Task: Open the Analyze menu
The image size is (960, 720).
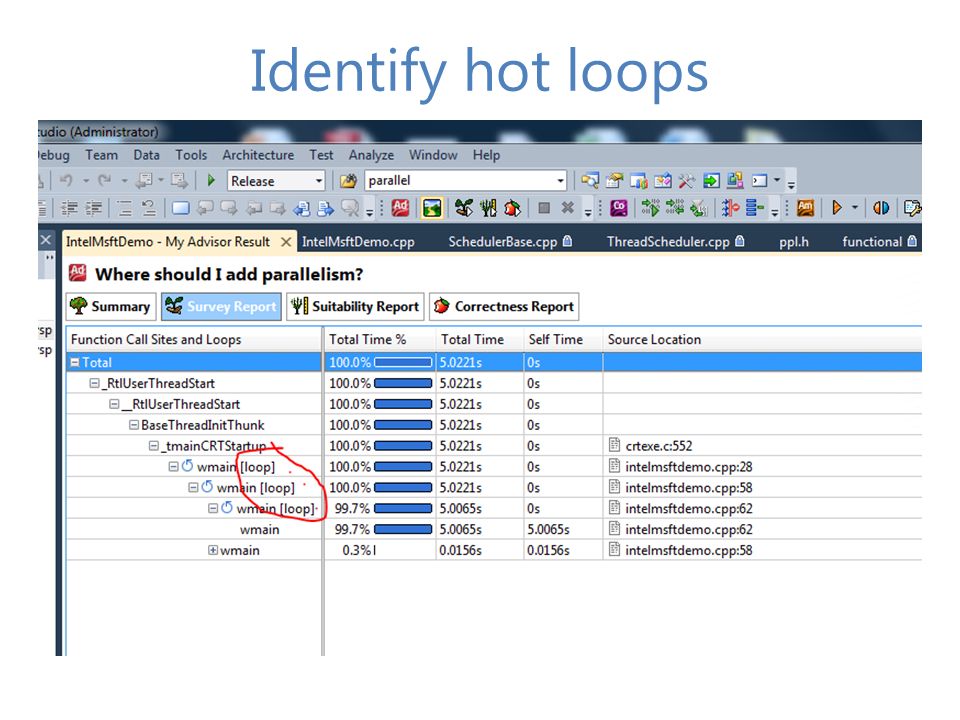Action: coord(371,155)
